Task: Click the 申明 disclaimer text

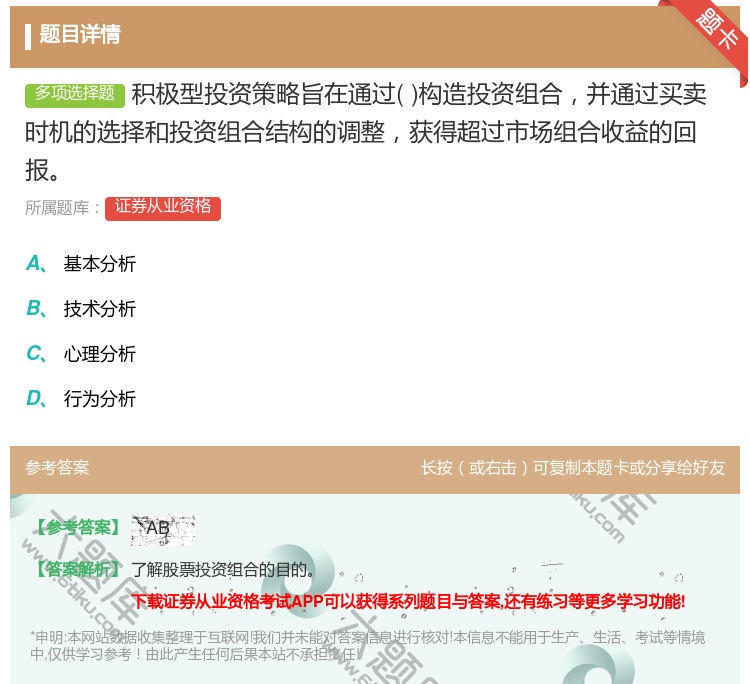Action: (367, 646)
